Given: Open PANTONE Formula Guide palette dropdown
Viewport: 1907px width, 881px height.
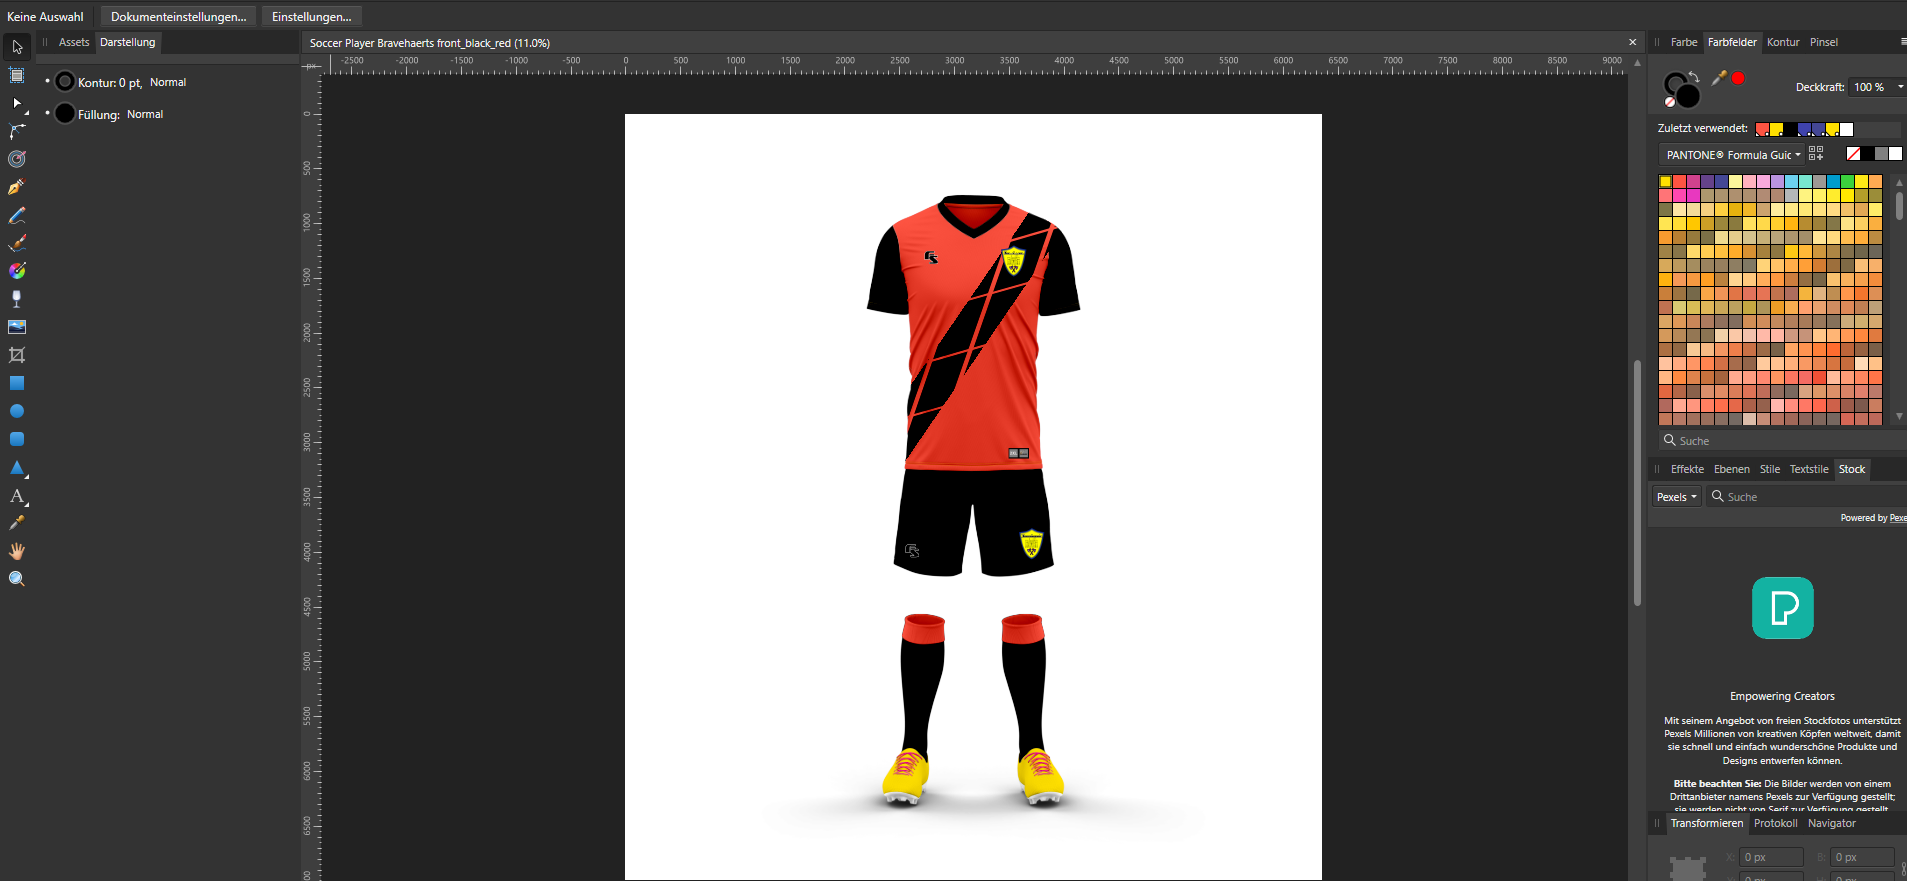Looking at the screenshot, I should point(1732,155).
